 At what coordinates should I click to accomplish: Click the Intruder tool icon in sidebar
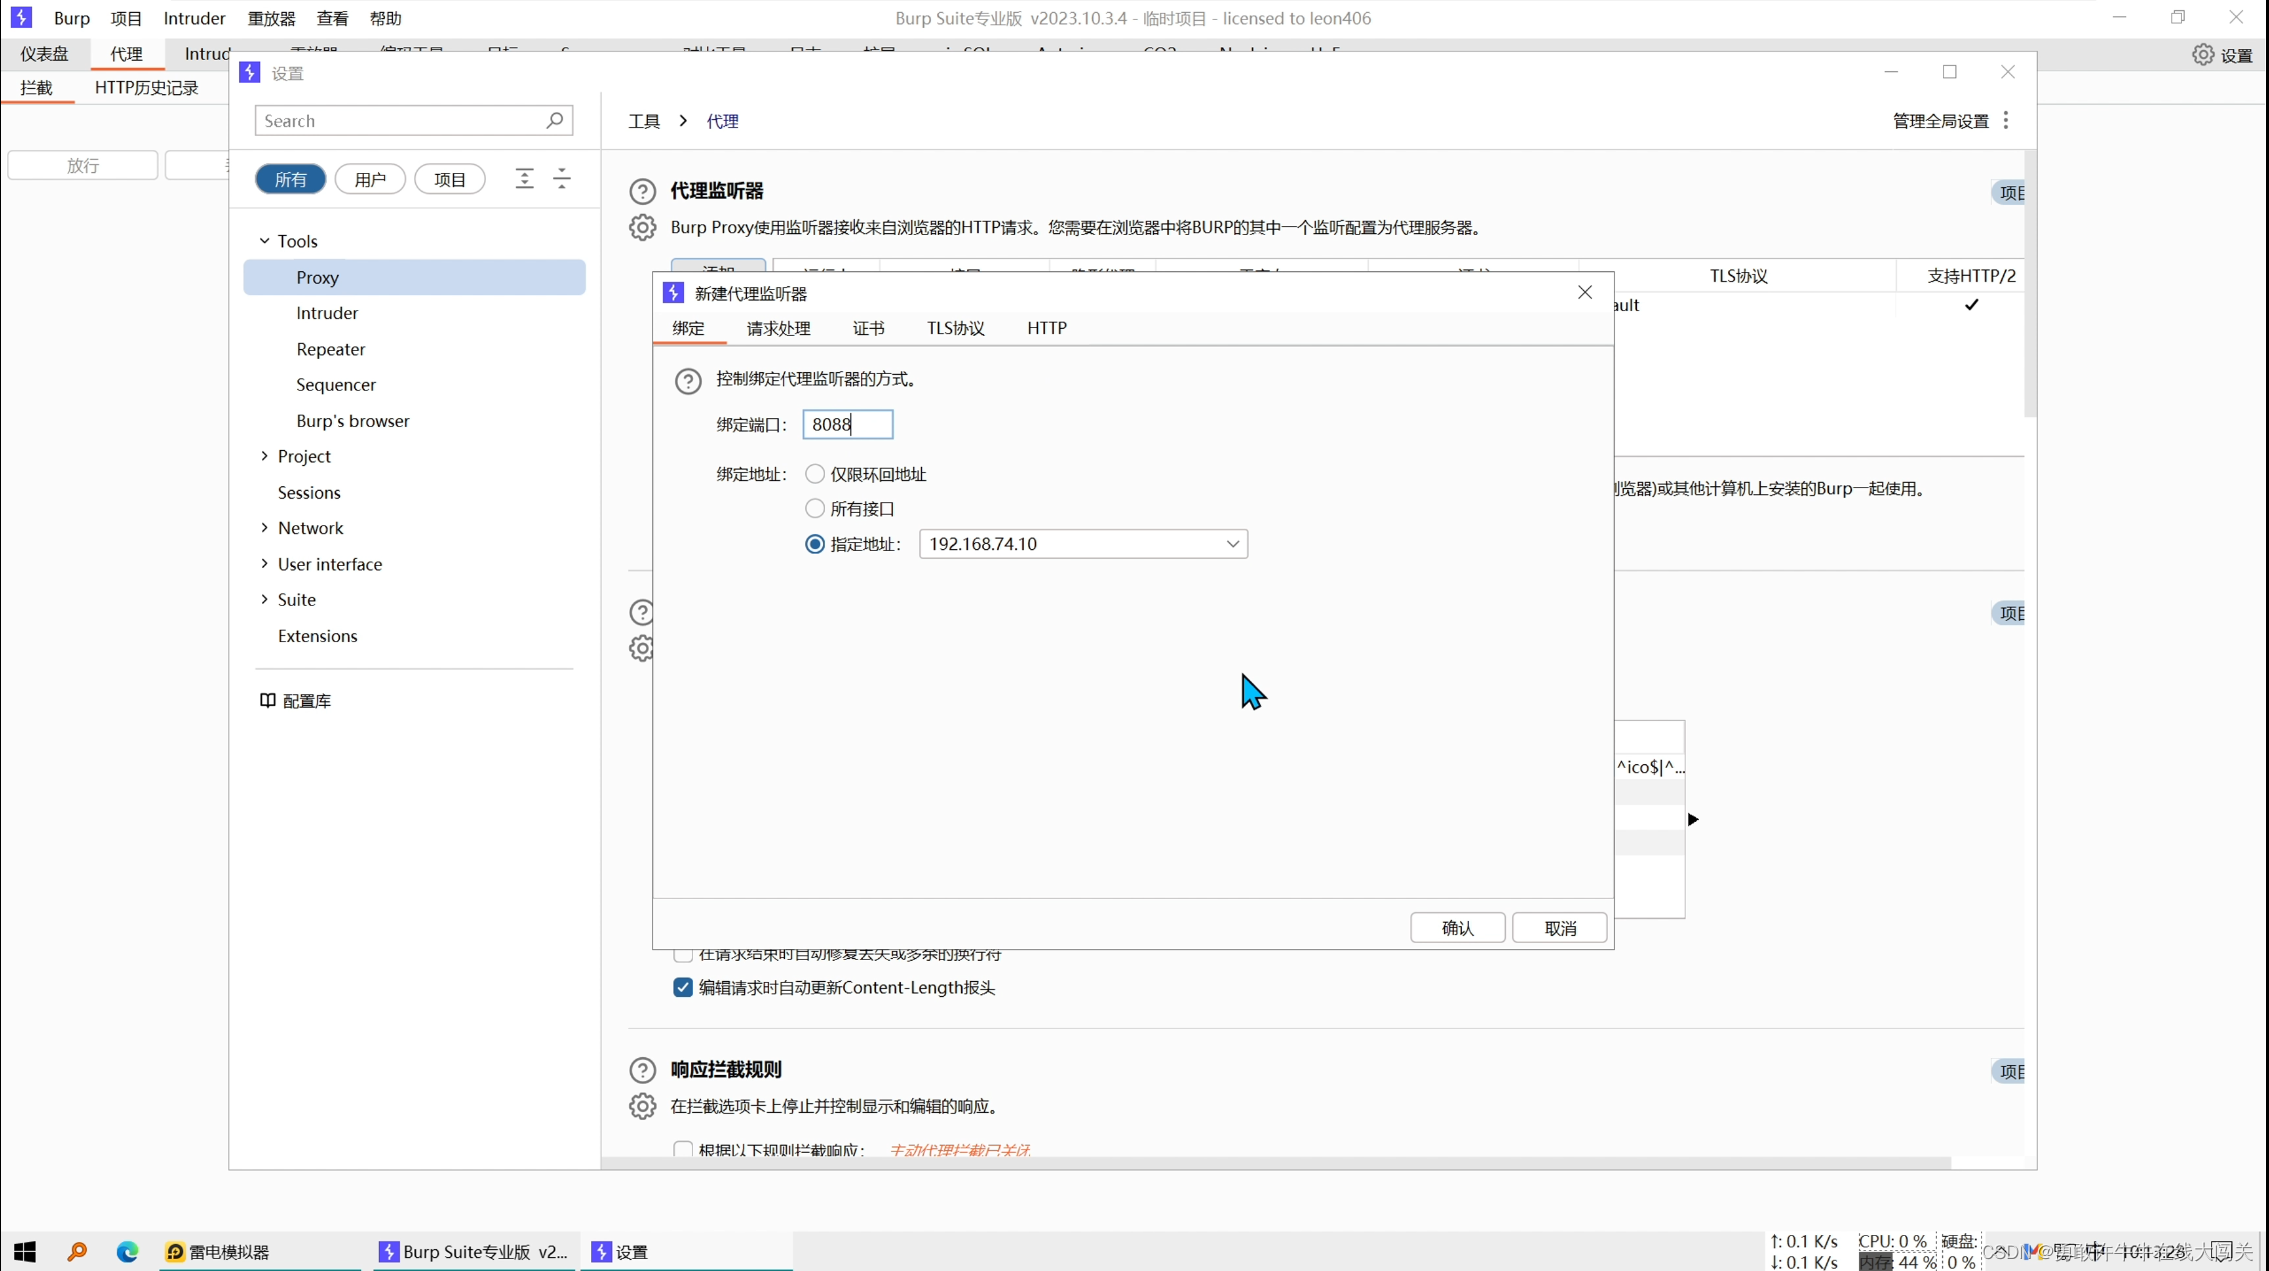(327, 313)
